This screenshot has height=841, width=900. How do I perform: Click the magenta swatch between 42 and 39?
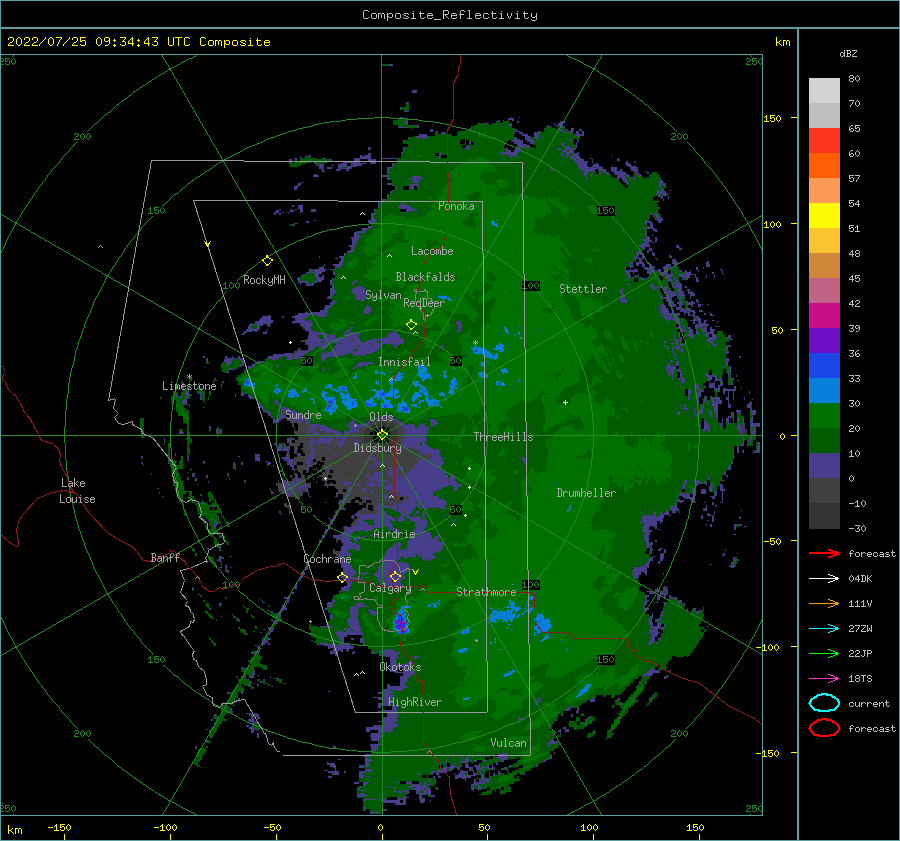(x=824, y=316)
